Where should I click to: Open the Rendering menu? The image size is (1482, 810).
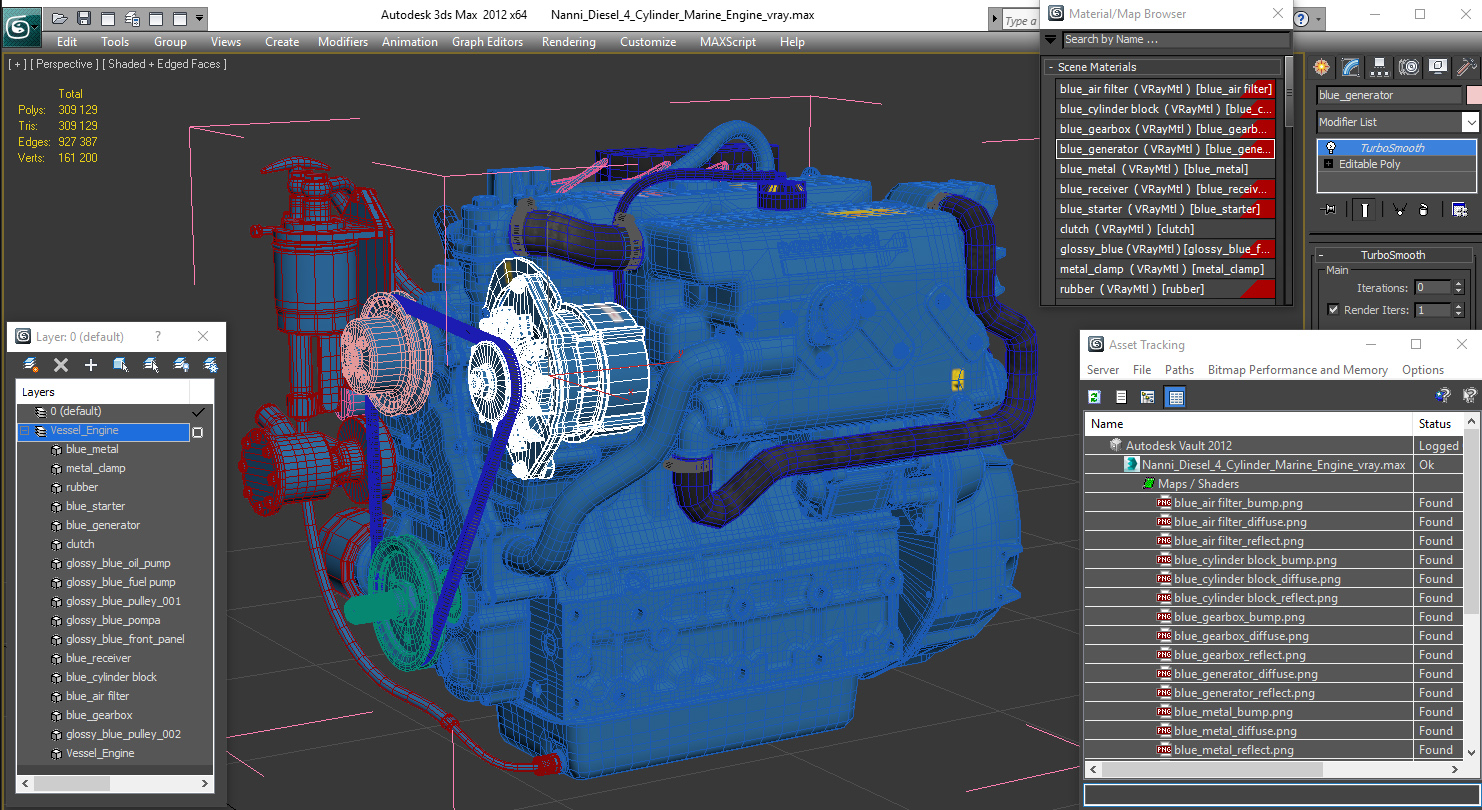click(568, 42)
